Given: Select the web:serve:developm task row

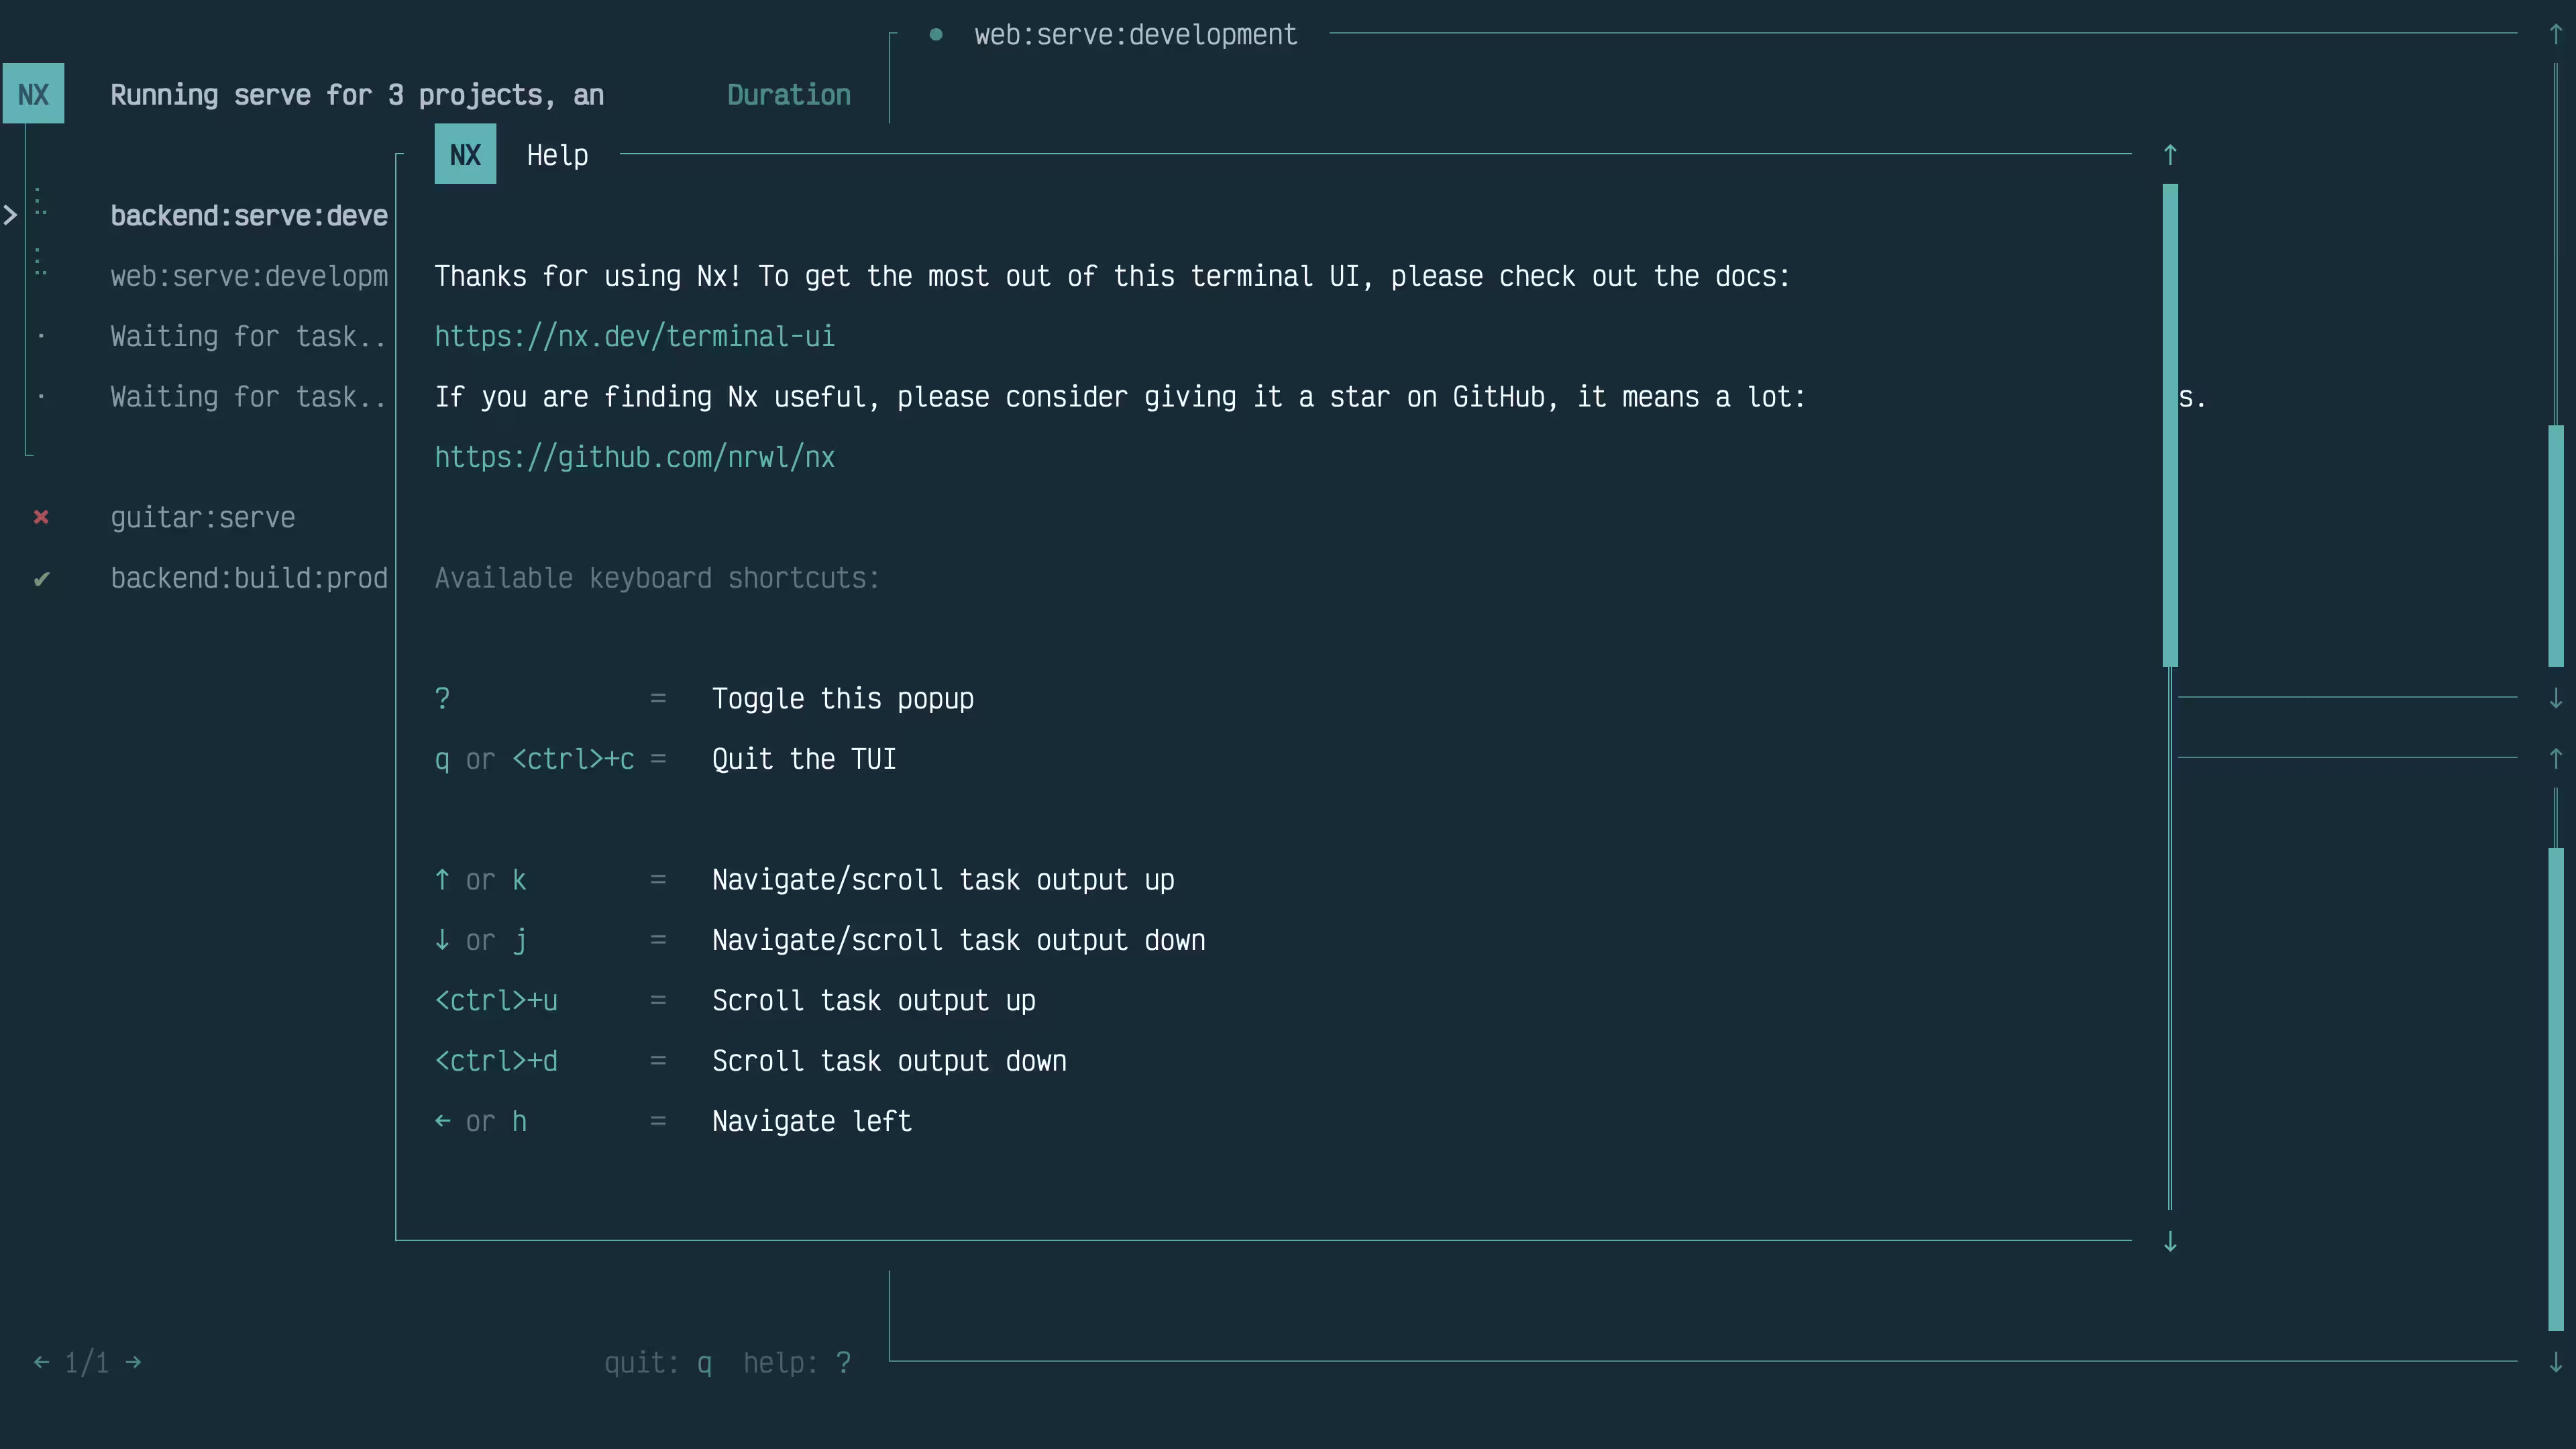Looking at the screenshot, I should click(x=248, y=277).
